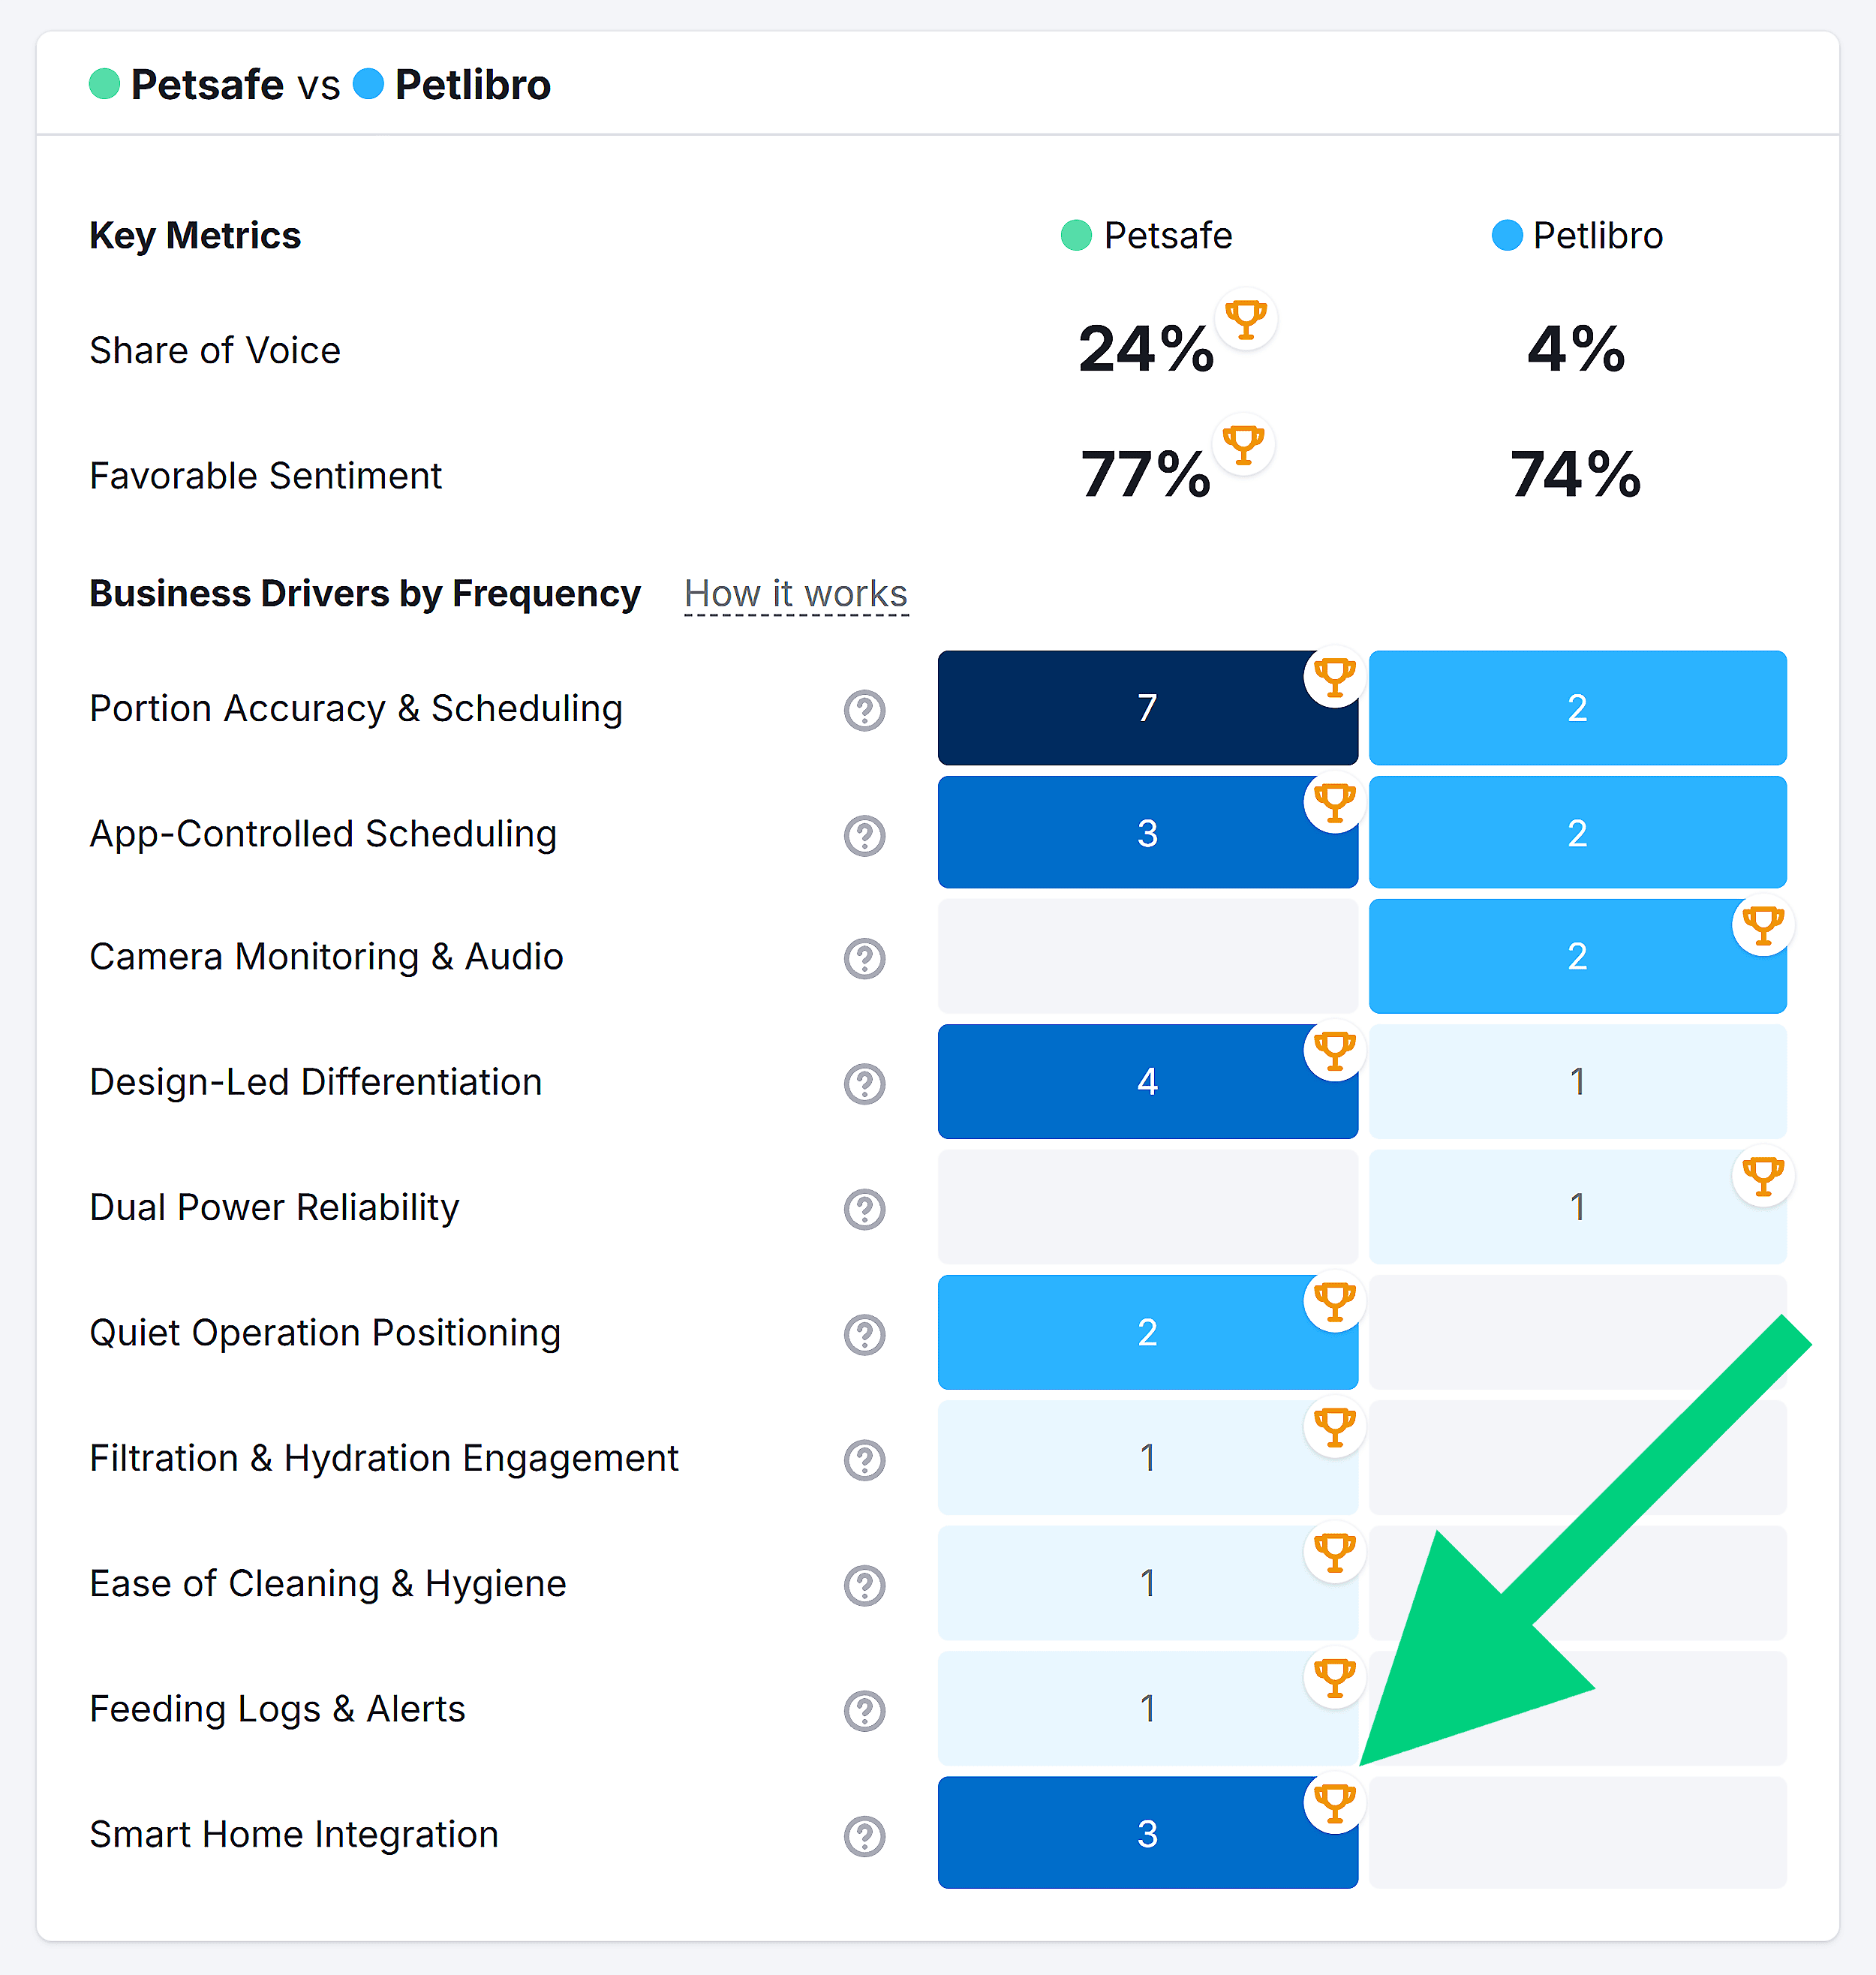Screen dimensions: 1876x1975
Task: Select the Feeding Logs & Alerts bar showing 1
Action: tap(1148, 1709)
